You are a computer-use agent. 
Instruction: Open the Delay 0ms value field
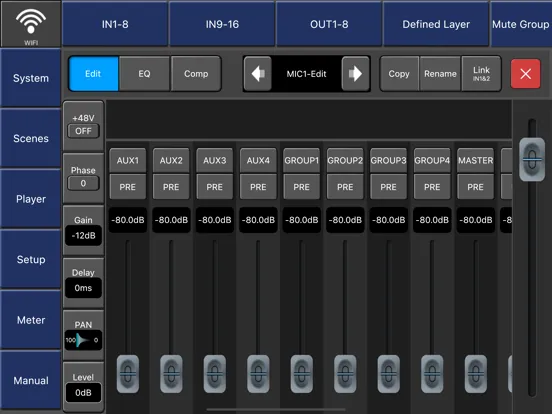83,288
